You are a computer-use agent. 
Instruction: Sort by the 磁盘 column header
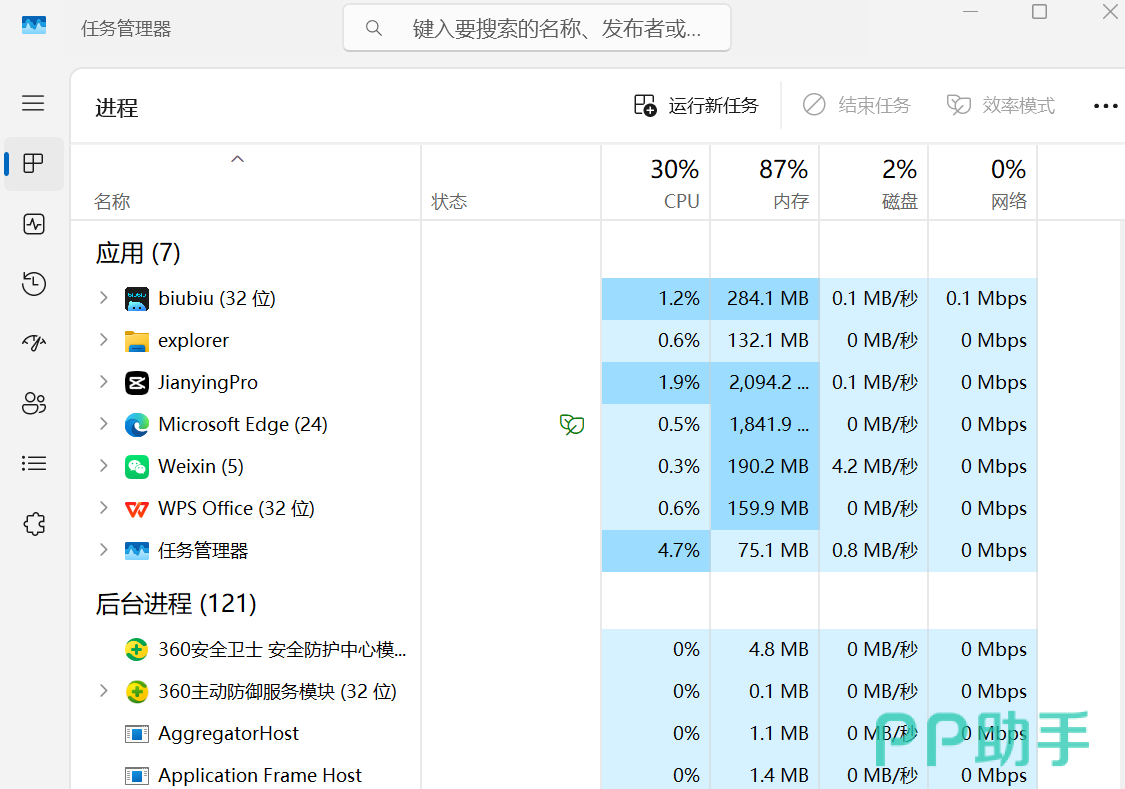(x=874, y=183)
